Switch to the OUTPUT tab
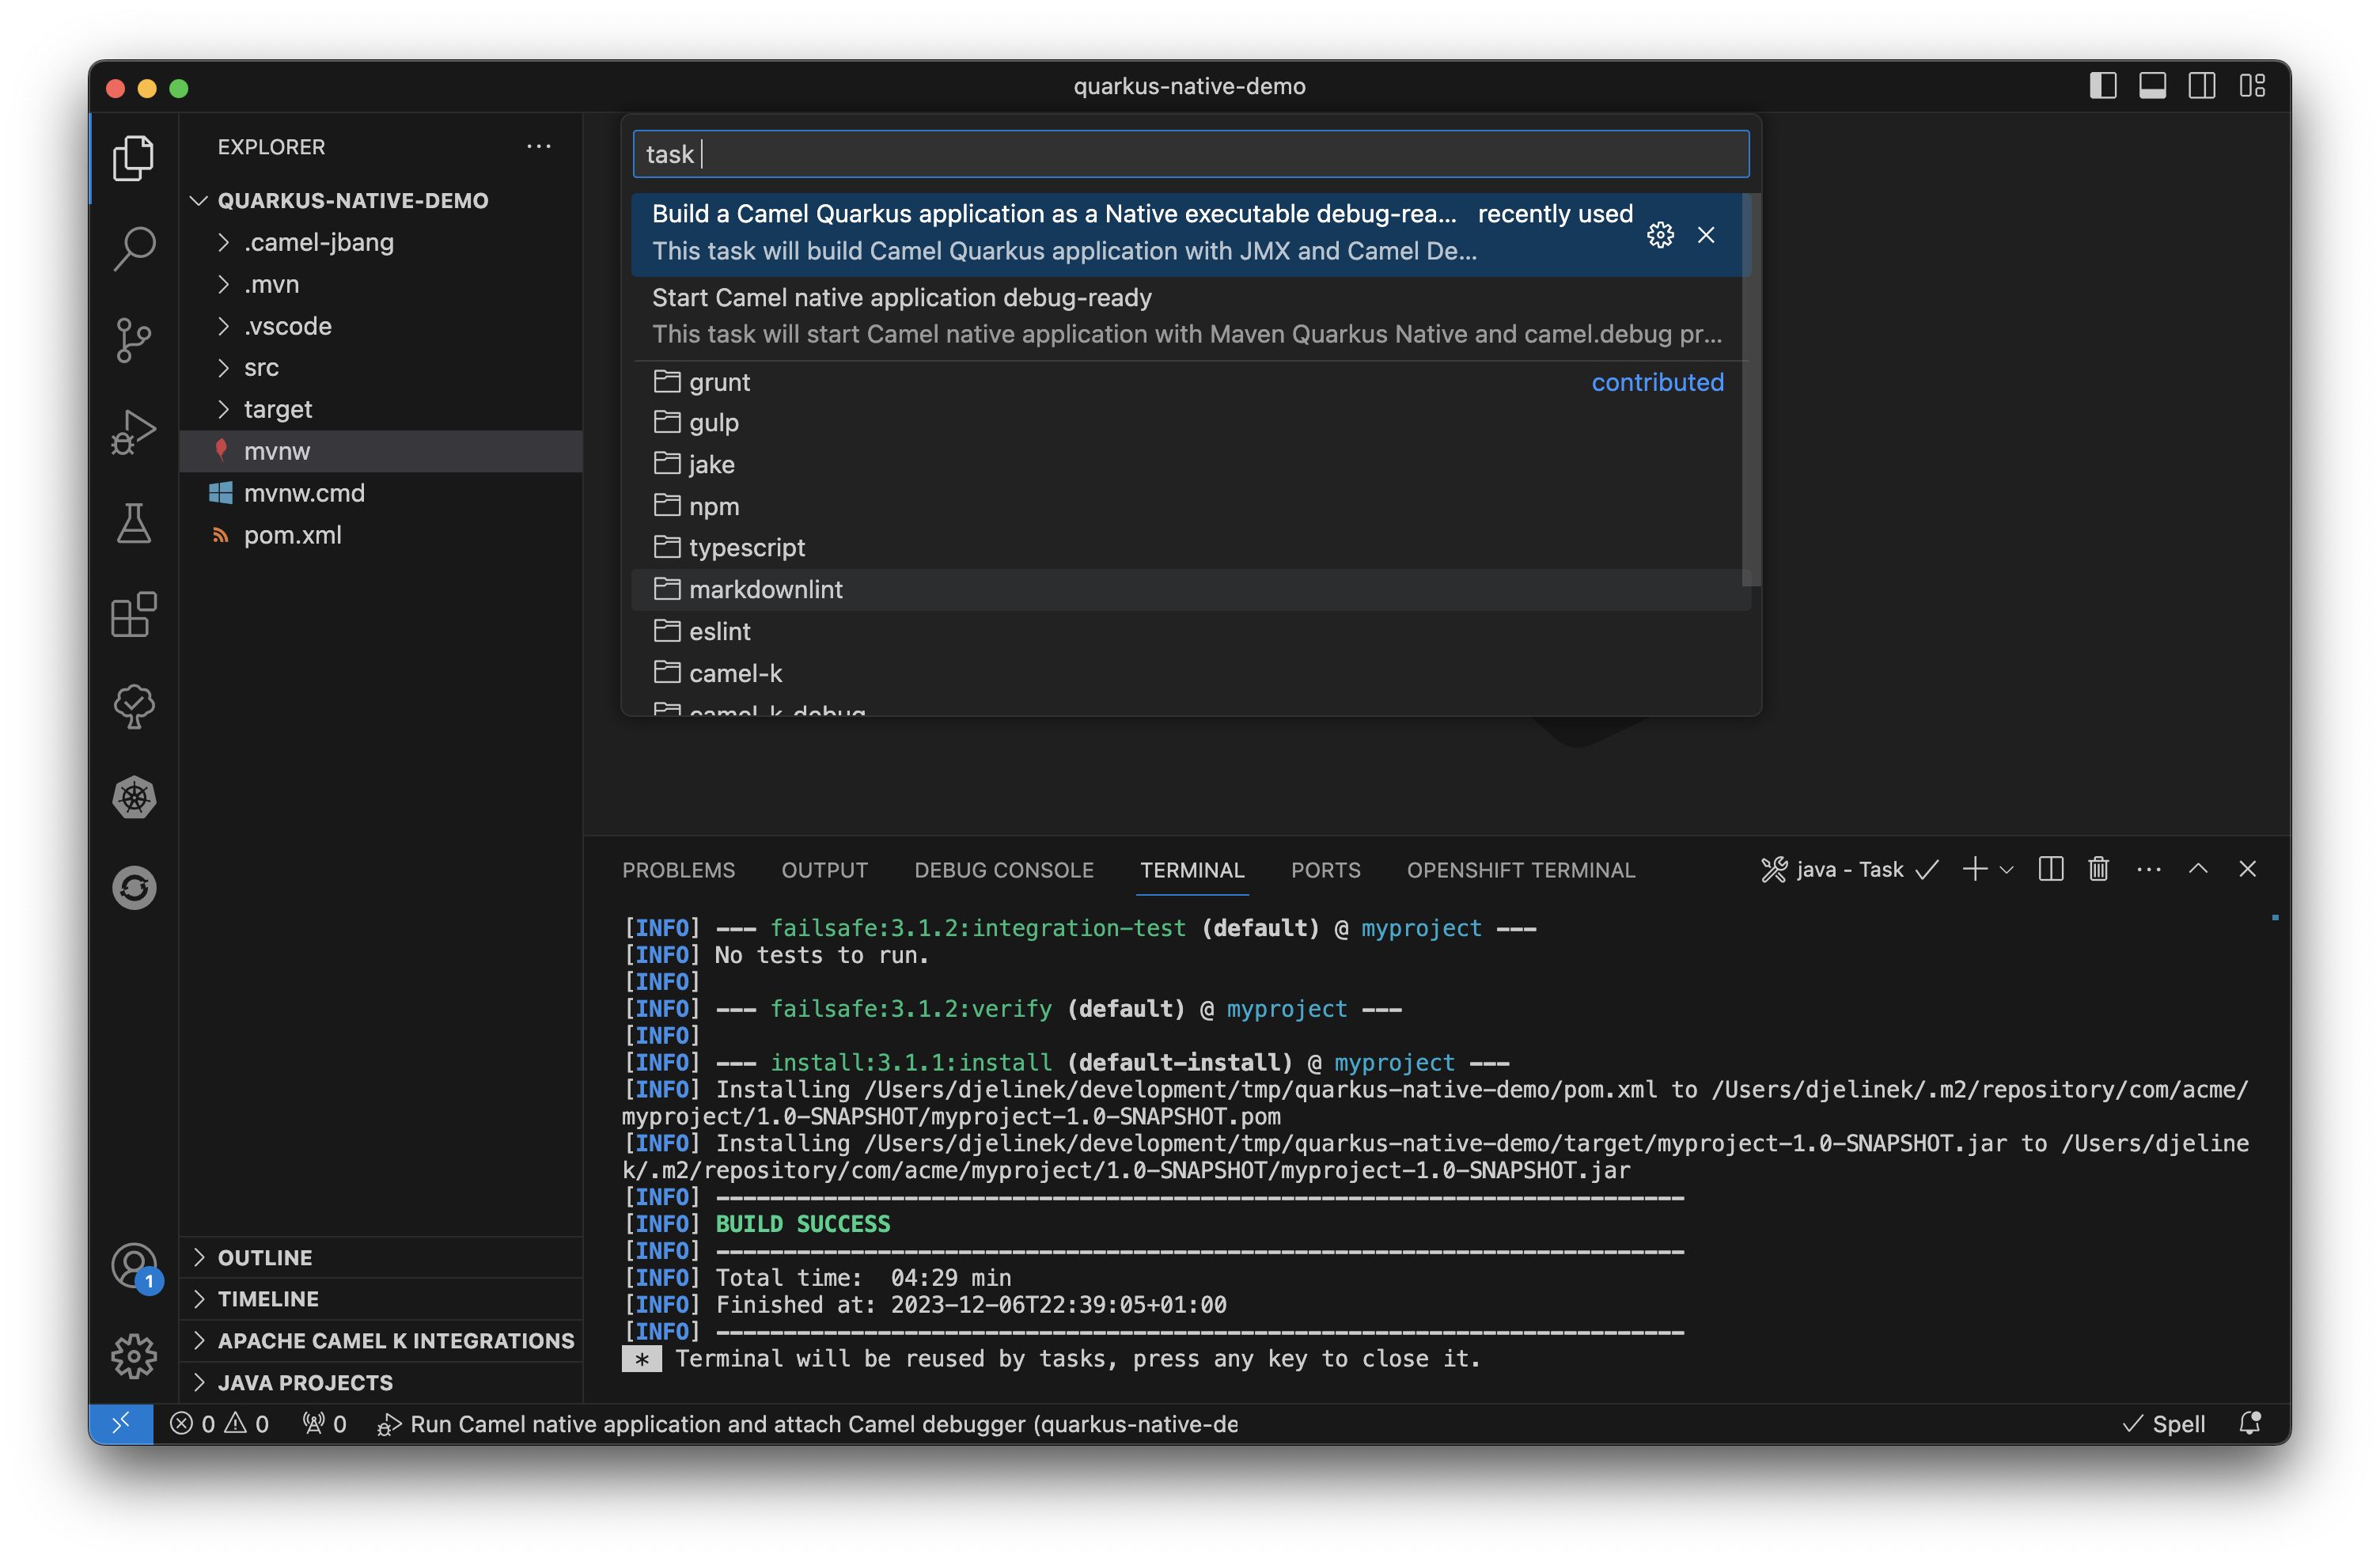This screenshot has height=1562, width=2380. click(824, 870)
